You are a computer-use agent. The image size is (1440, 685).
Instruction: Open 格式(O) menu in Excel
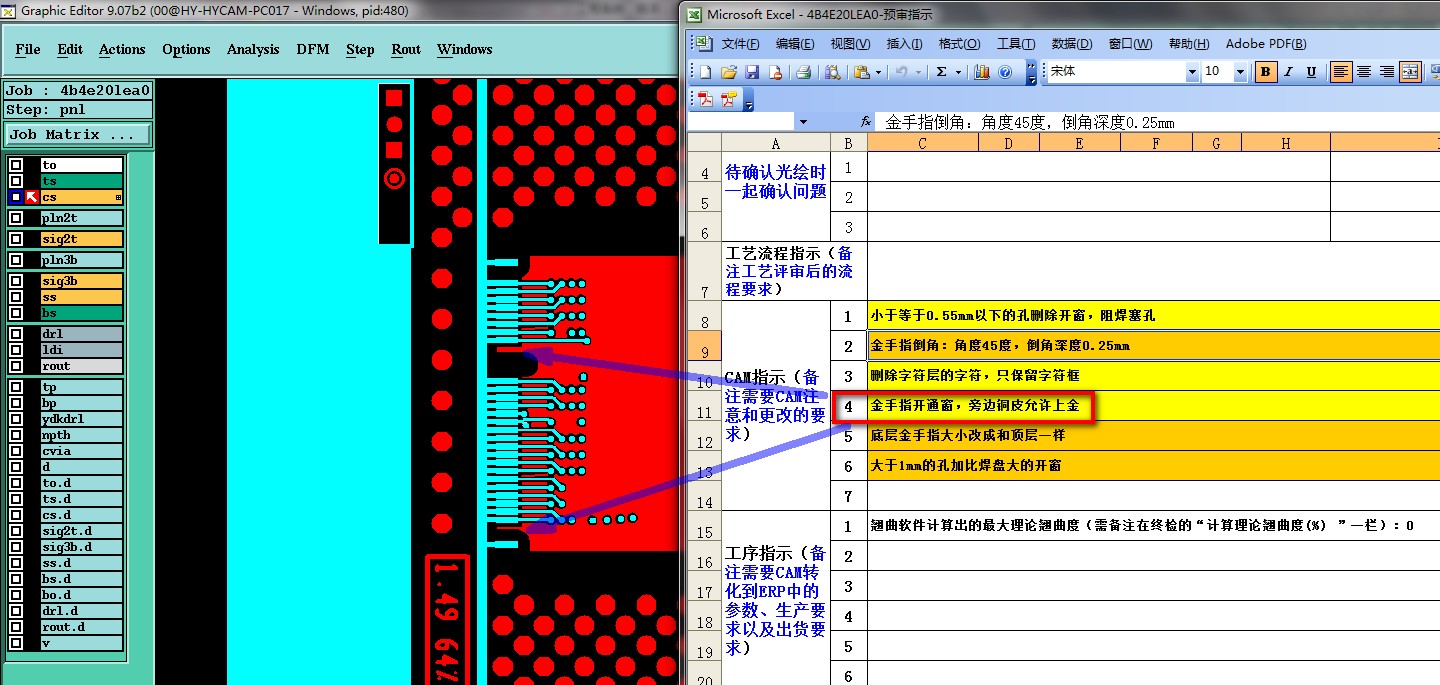tap(959, 44)
